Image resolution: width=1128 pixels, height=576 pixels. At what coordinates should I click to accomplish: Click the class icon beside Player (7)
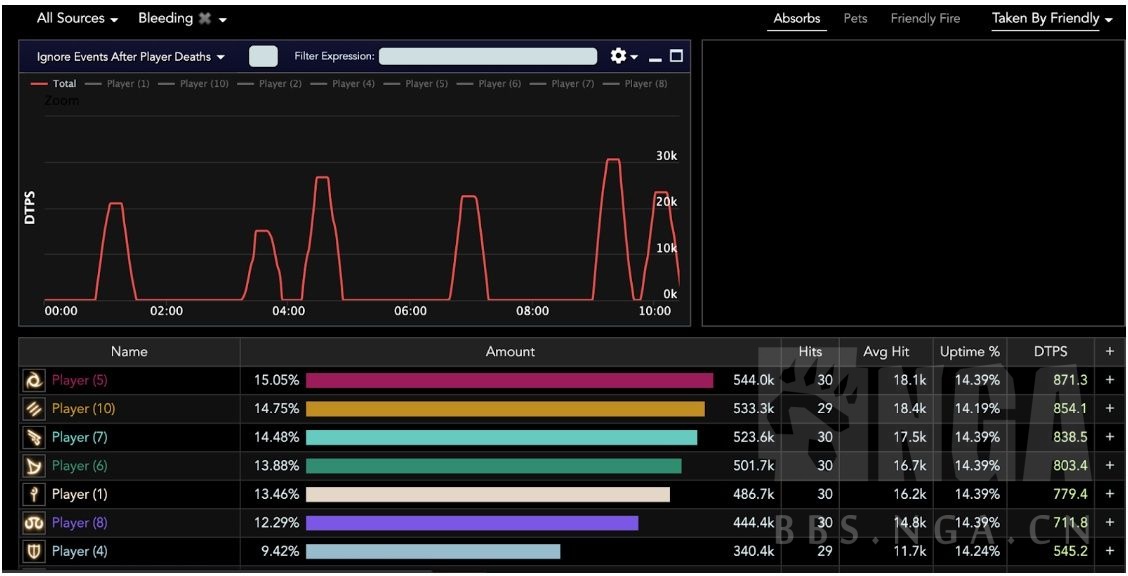click(x=34, y=437)
